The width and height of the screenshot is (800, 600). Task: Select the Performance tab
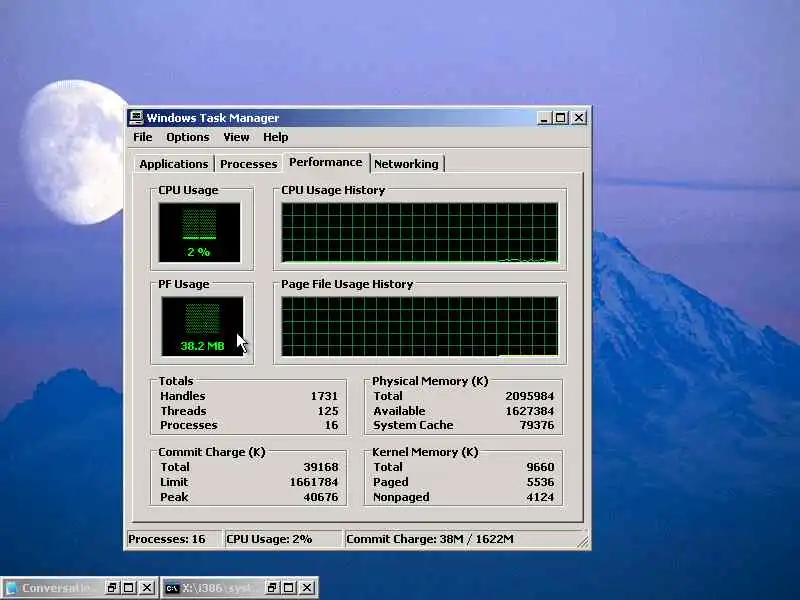326,162
